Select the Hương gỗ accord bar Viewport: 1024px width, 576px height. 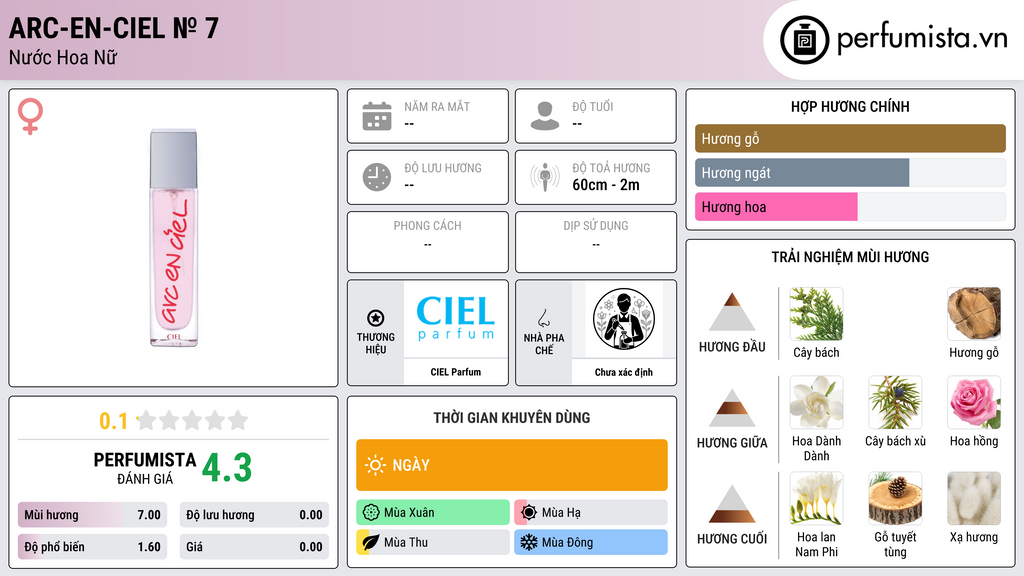tap(850, 138)
